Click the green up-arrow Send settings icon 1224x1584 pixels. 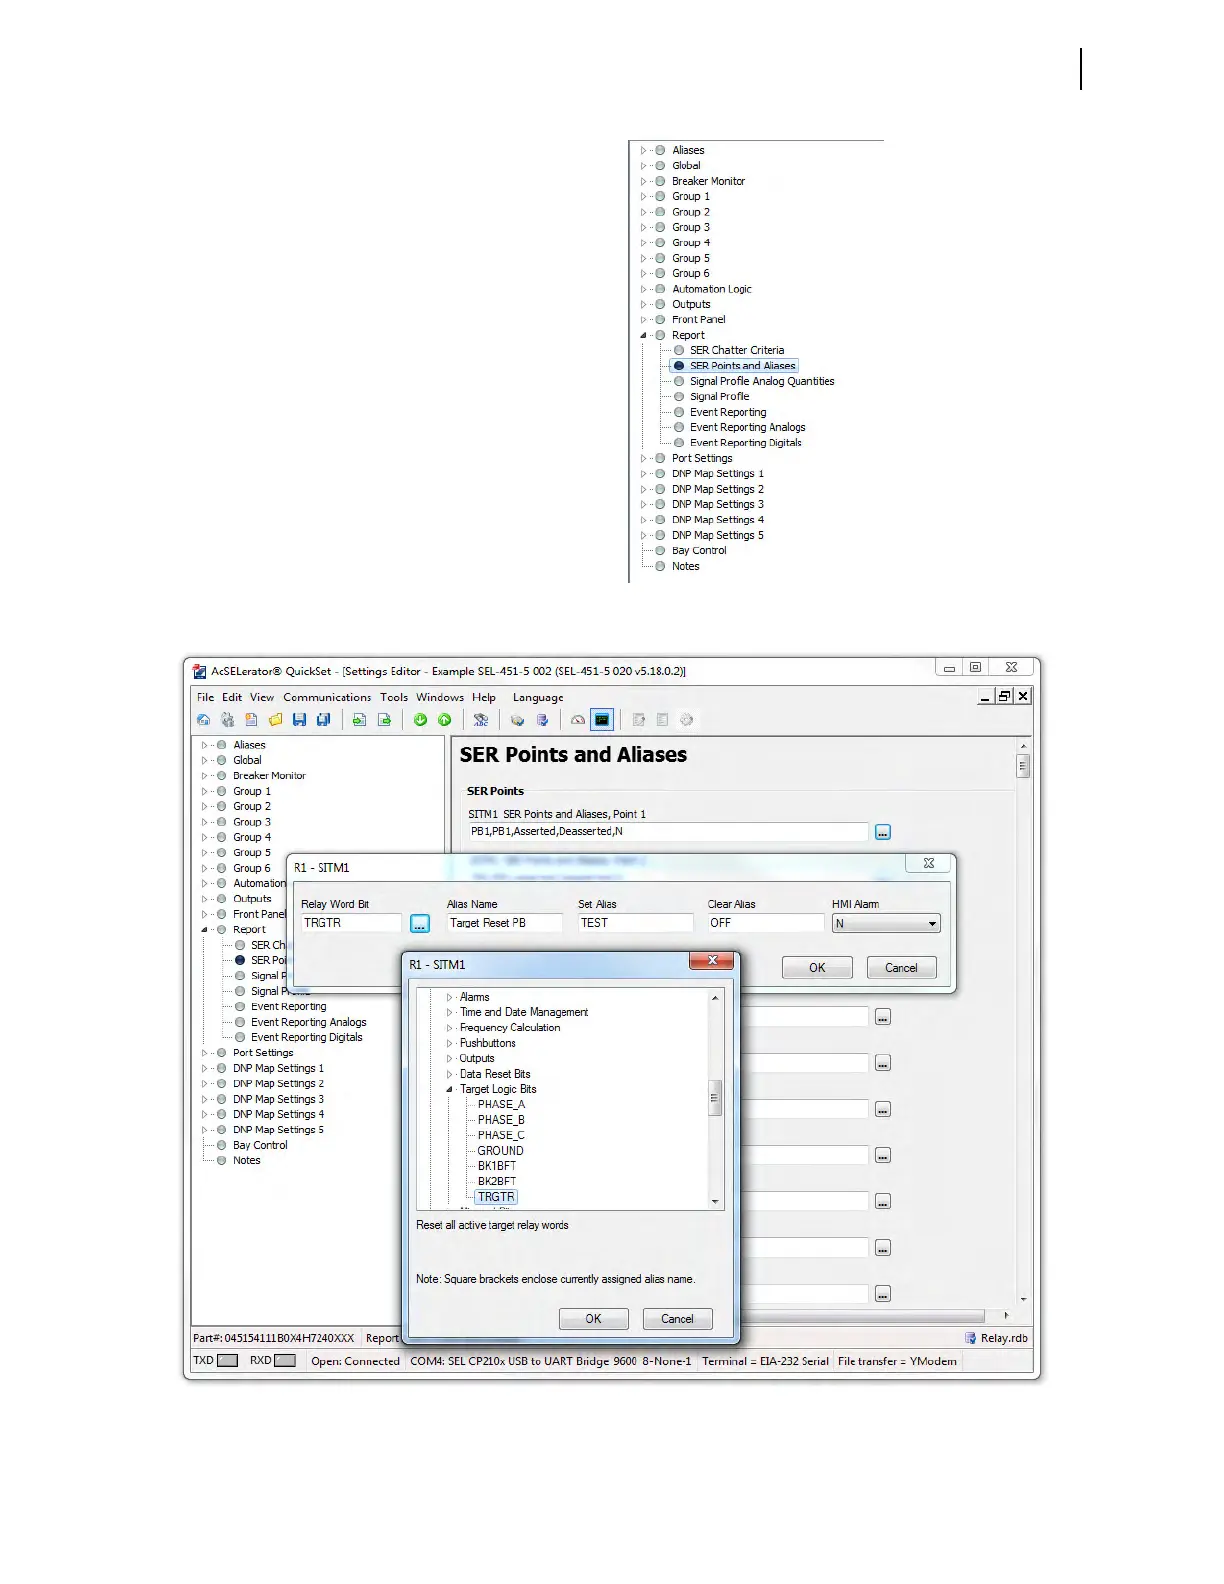444,720
